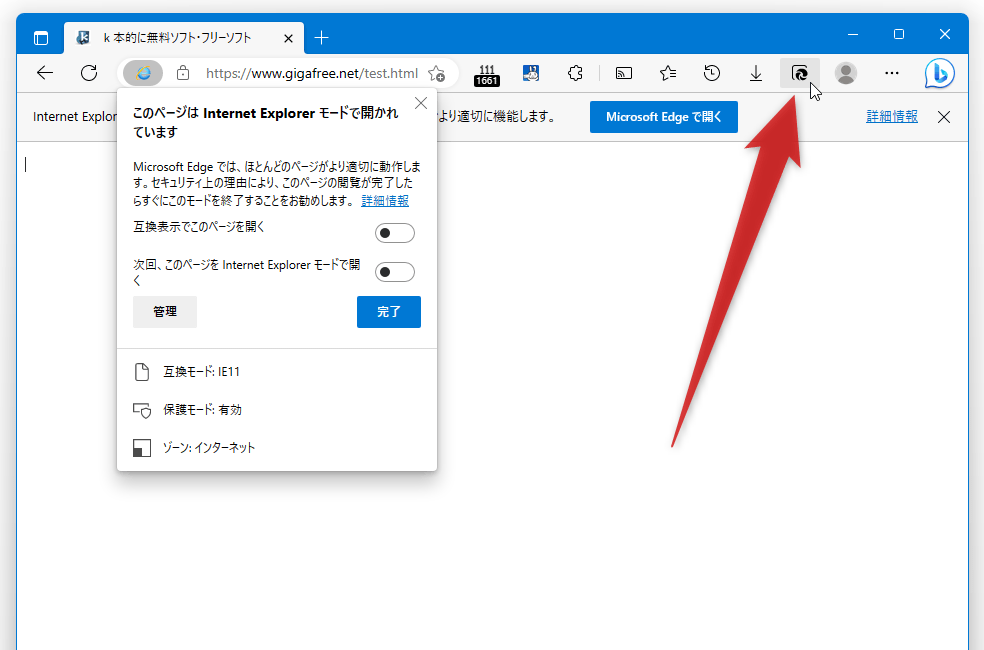Screen dimensions: 984x650
Task: Open the 111 1661 counter extension
Action: [x=487, y=75]
